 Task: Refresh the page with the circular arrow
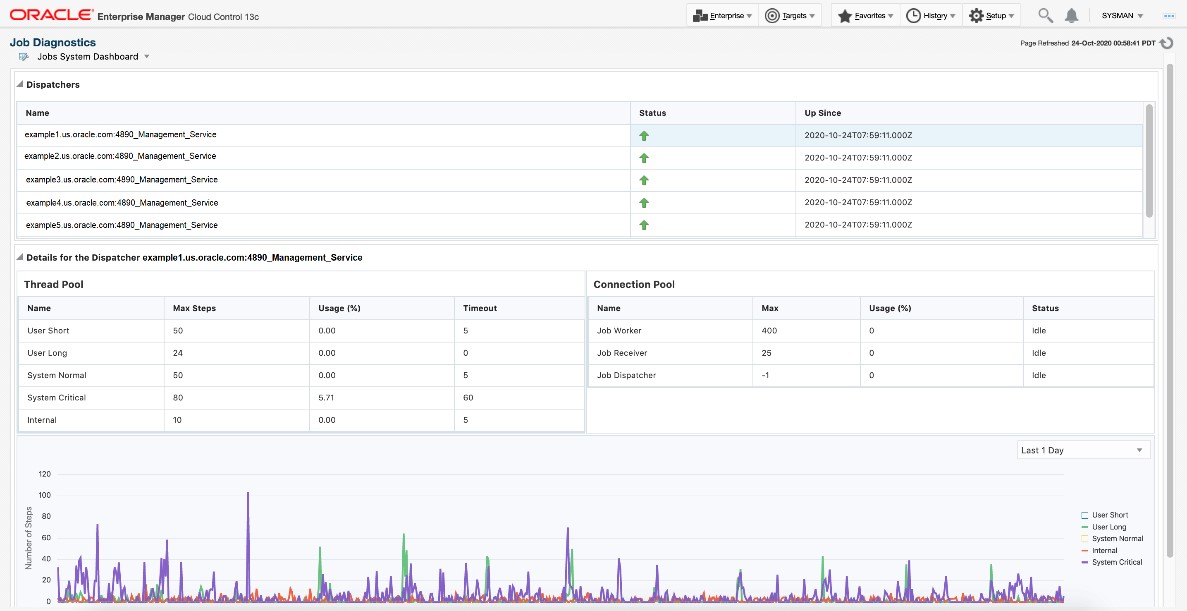tap(1166, 43)
